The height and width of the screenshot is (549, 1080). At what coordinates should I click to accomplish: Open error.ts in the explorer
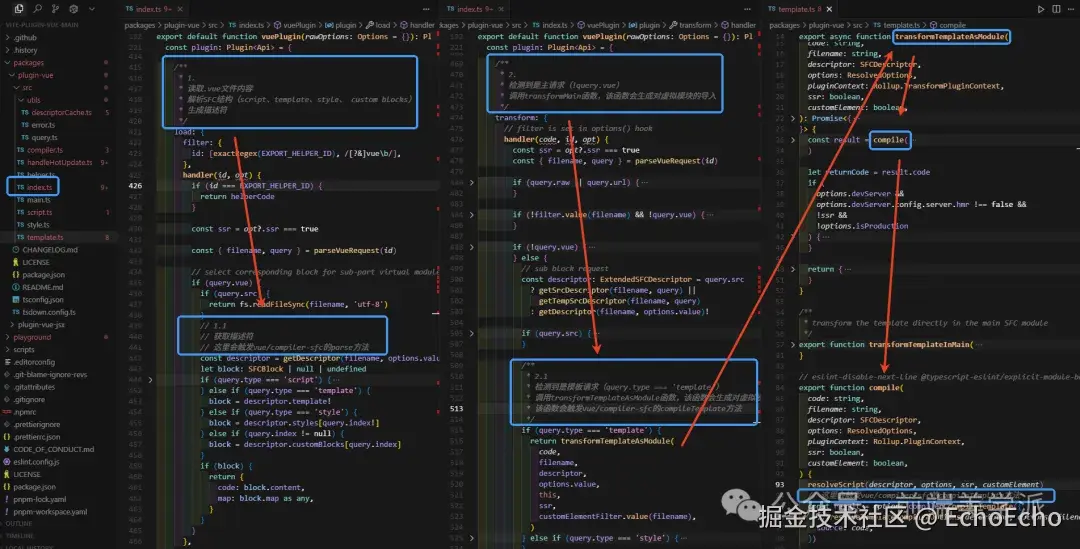pyautogui.click(x=43, y=125)
